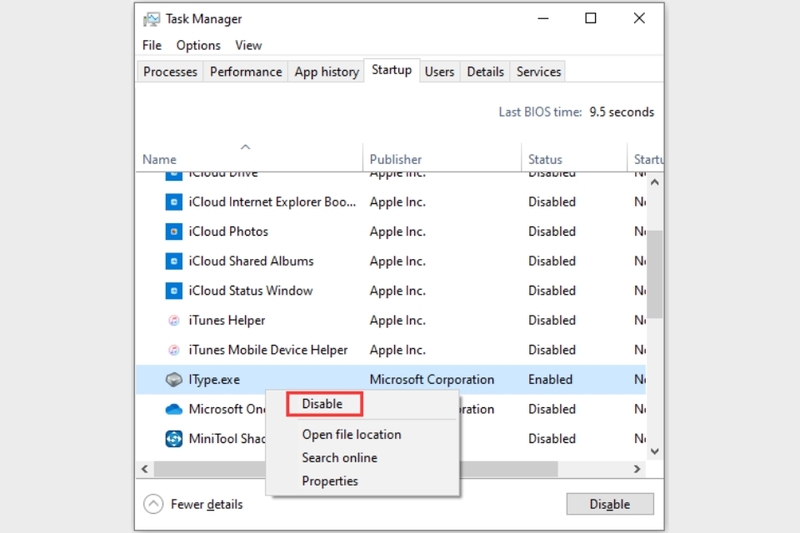The height and width of the screenshot is (533, 800).
Task: Switch to the Users tab
Action: pos(439,72)
